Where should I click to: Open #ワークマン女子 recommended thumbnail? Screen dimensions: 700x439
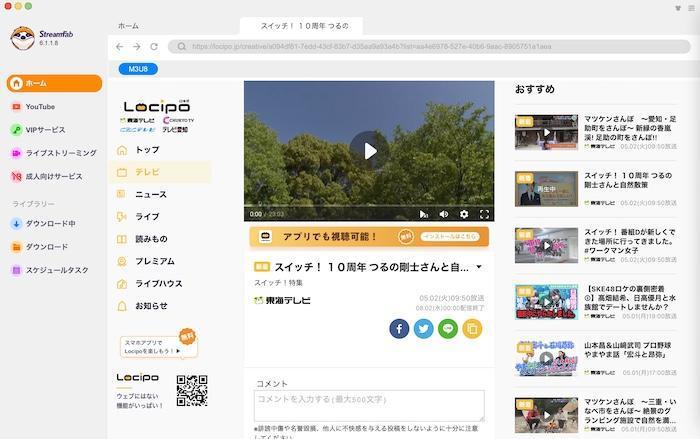point(546,246)
